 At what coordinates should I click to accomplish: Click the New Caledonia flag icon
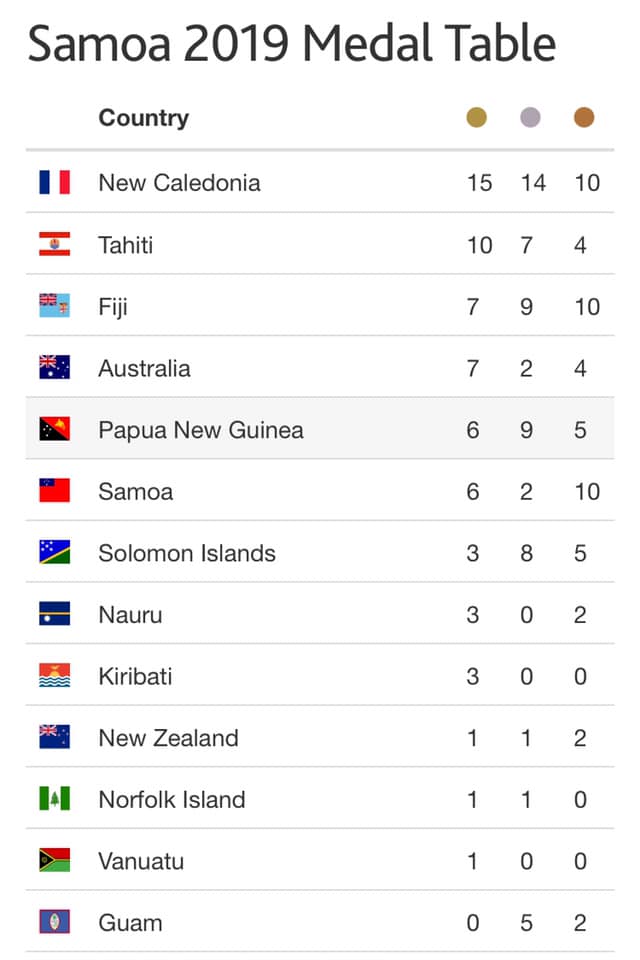click(x=55, y=182)
